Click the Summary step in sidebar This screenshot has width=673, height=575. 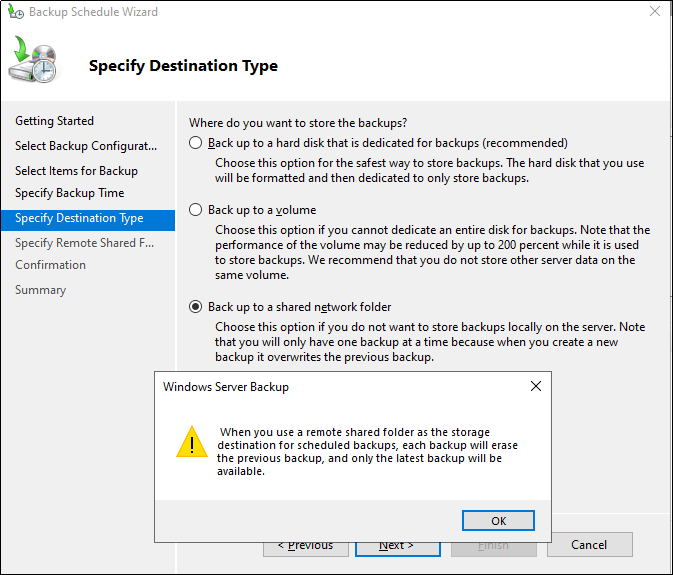pyautogui.click(x=40, y=290)
